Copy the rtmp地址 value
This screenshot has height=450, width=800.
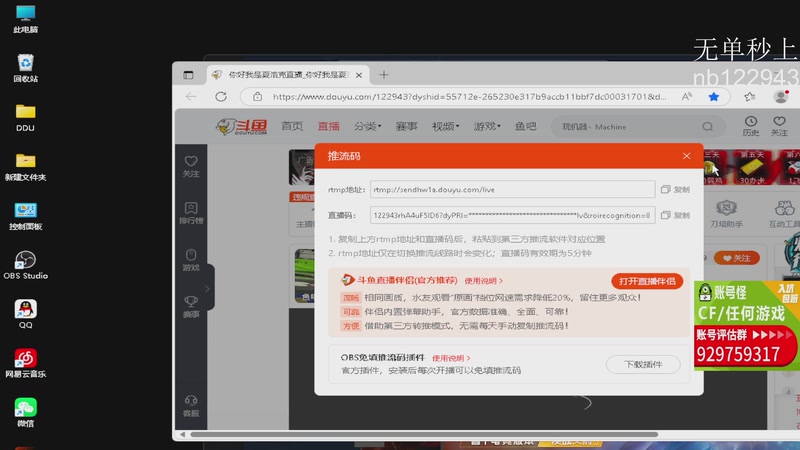tap(675, 189)
